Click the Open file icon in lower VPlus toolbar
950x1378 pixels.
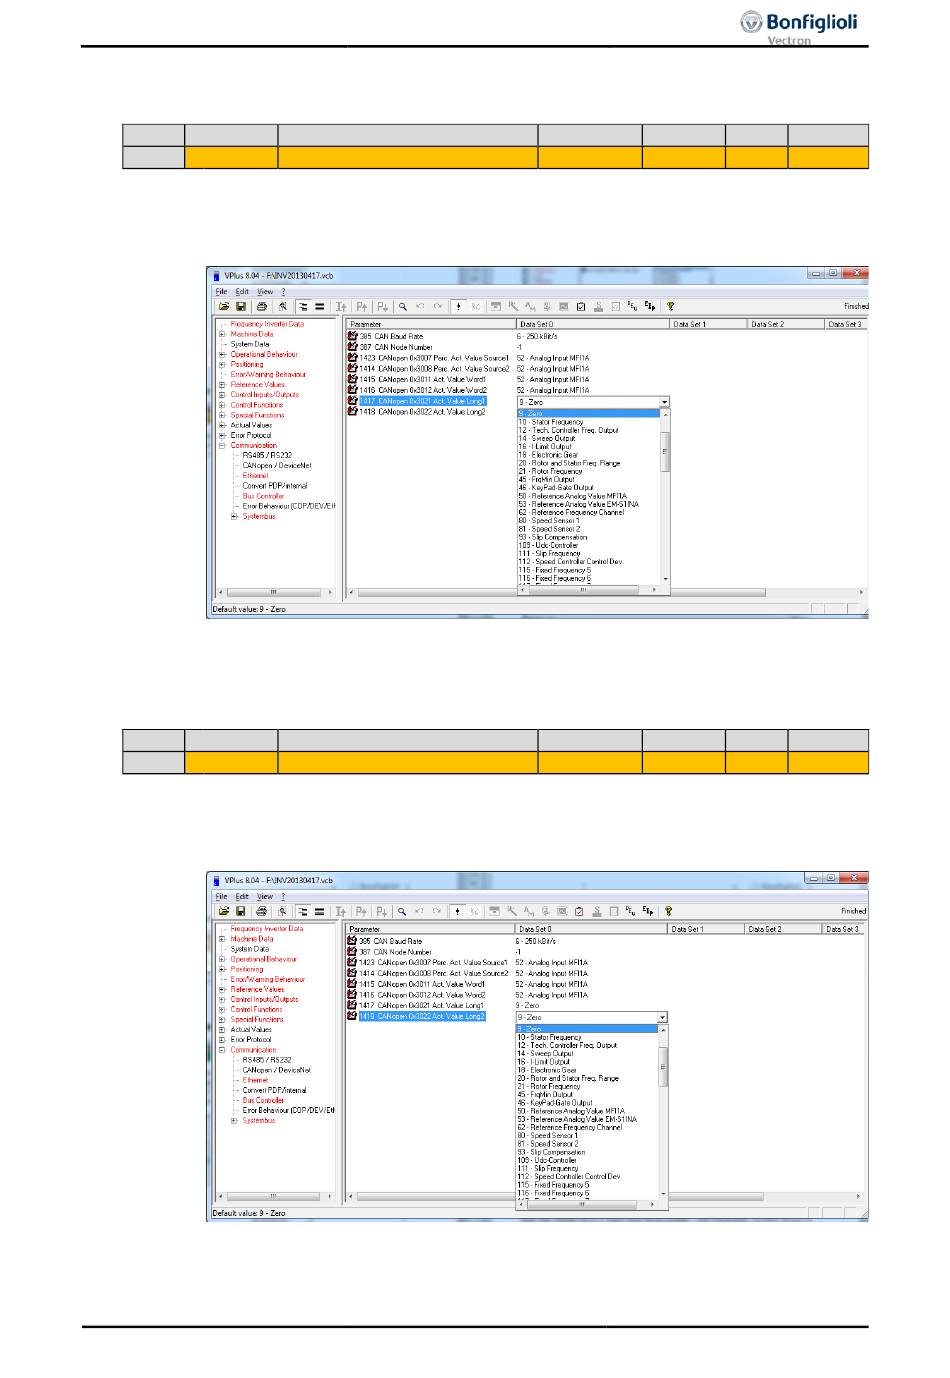pos(224,912)
